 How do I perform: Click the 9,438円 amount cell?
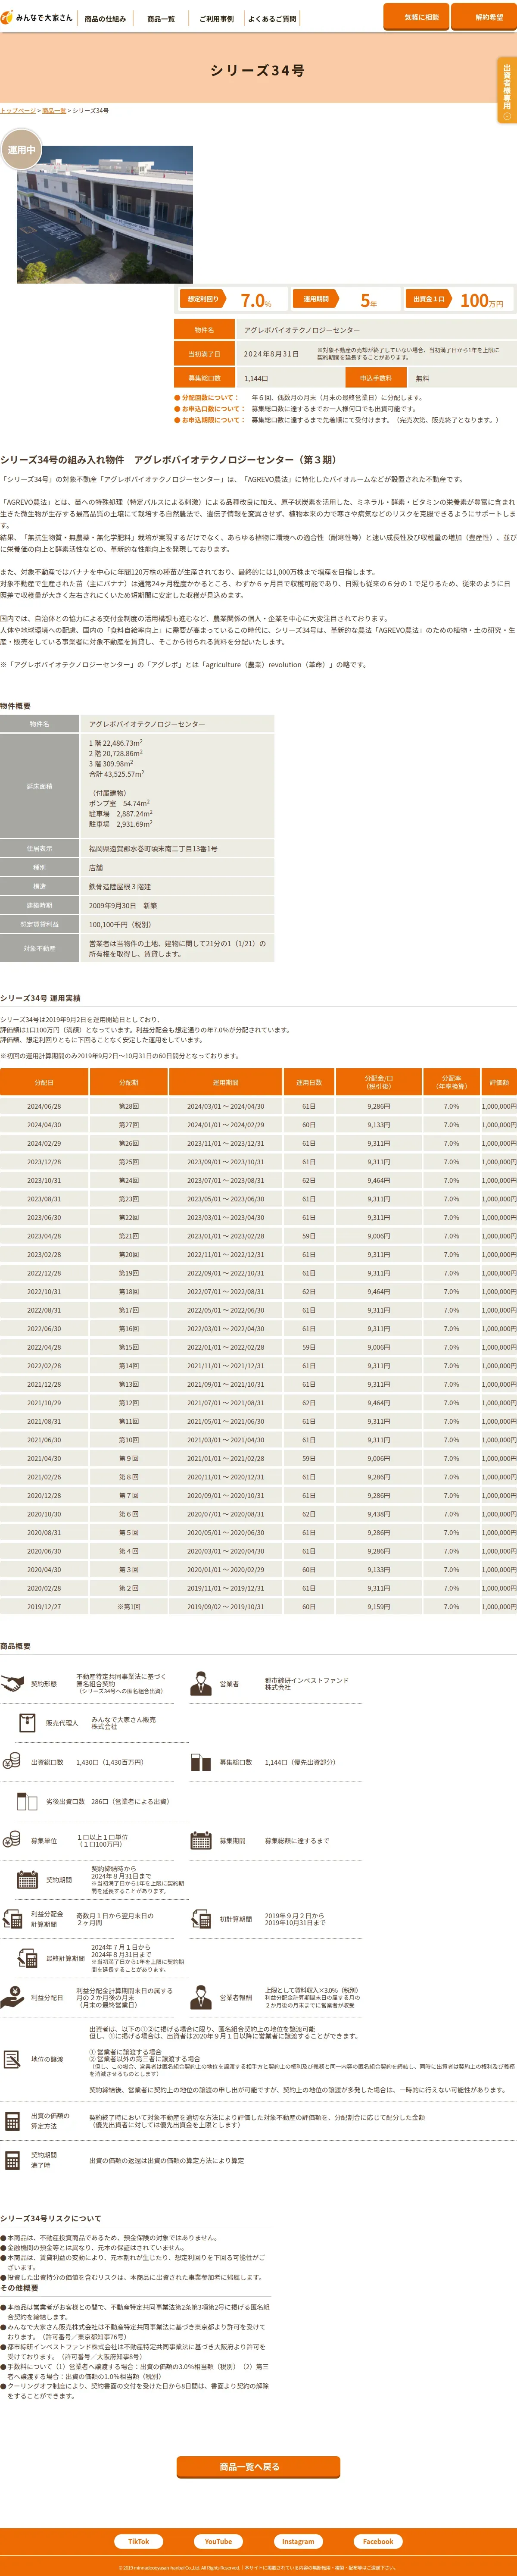(x=379, y=1514)
